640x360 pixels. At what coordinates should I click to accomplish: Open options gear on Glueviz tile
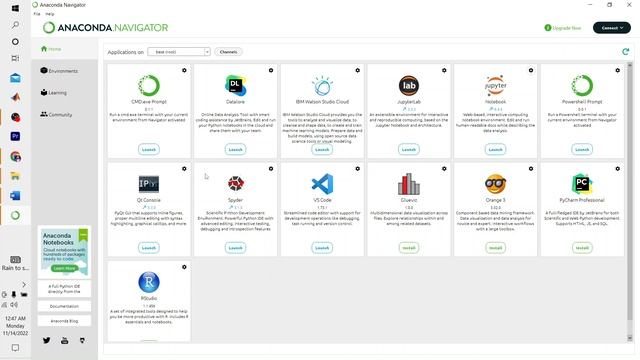444,169
